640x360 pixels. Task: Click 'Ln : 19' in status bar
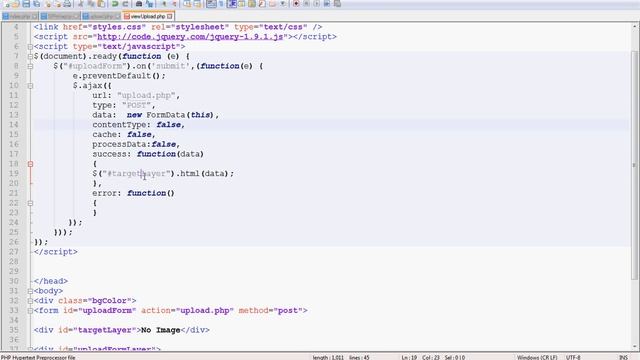coord(409,357)
